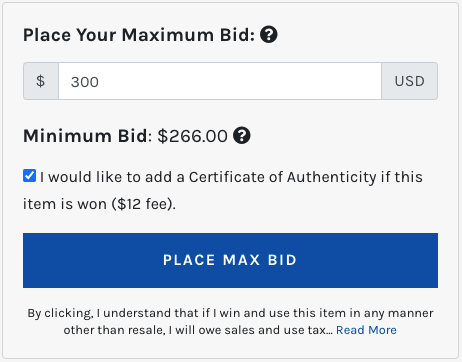
Task: Click the 'Minimum Bid' bold label
Action: pyautogui.click(x=85, y=136)
